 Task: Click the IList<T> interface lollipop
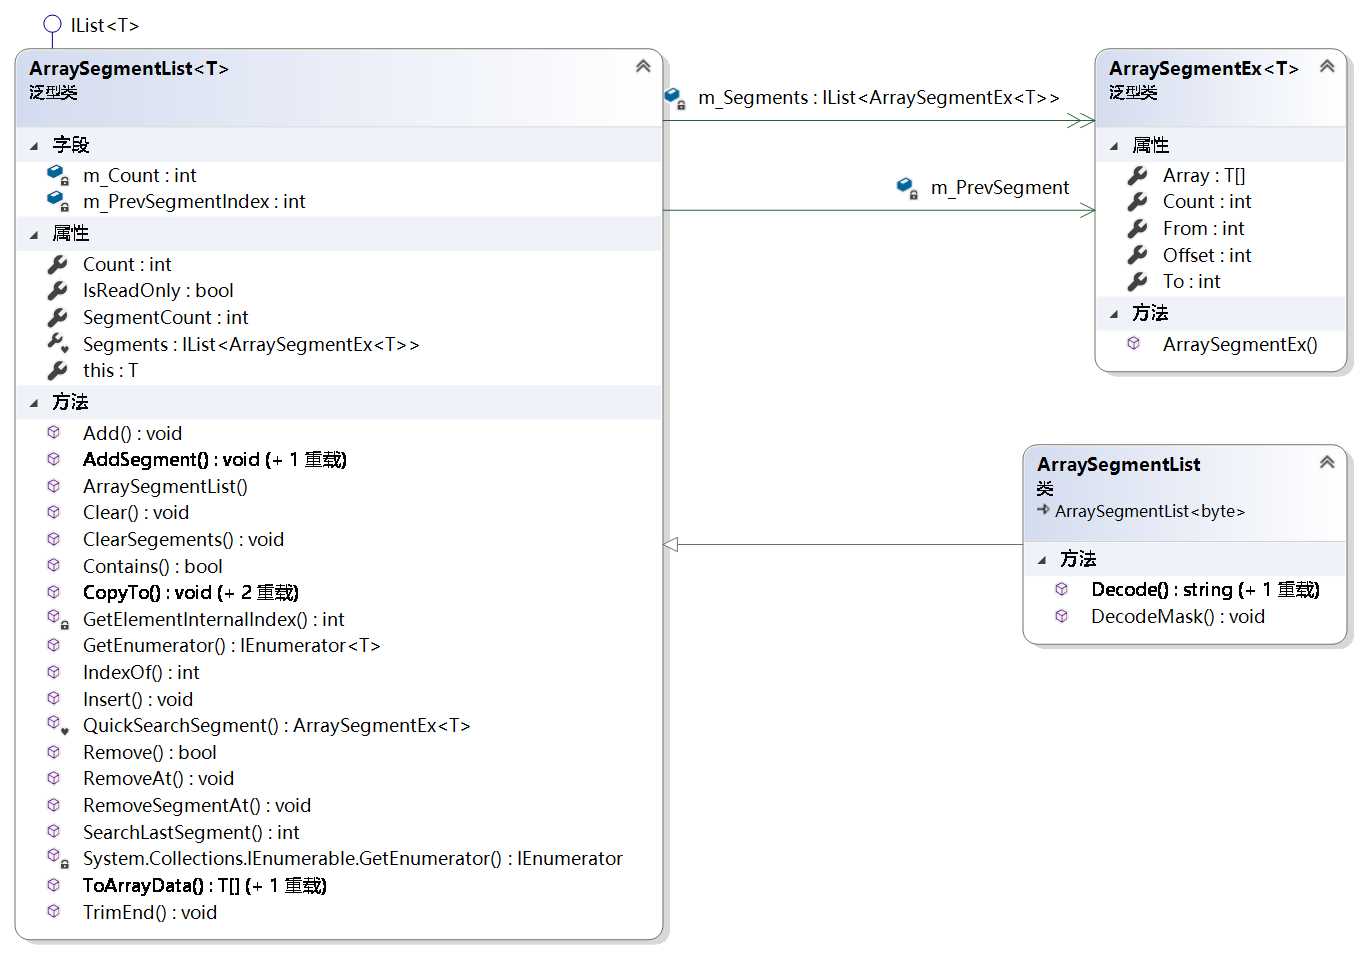pos(52,24)
